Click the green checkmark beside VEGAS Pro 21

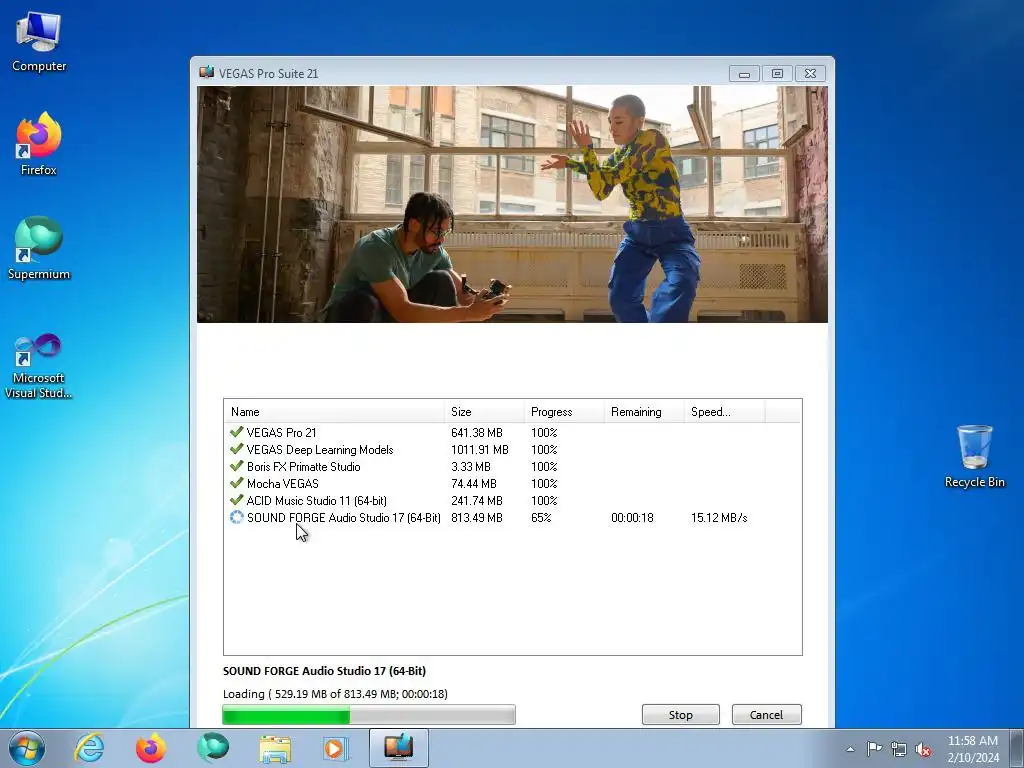(x=236, y=432)
